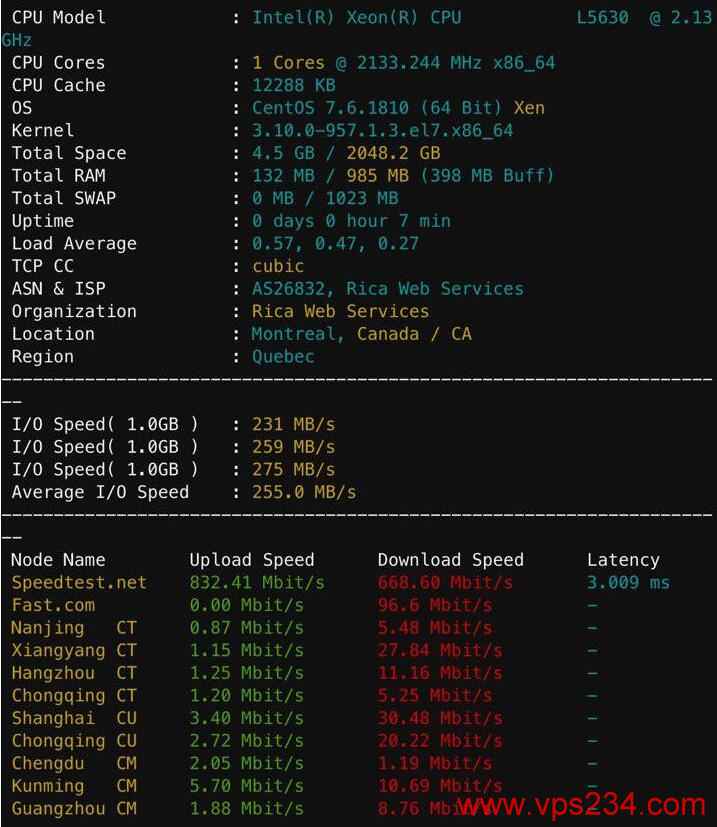Click the Quebec region value
Viewport: 717px width, 827px height.
(283, 357)
